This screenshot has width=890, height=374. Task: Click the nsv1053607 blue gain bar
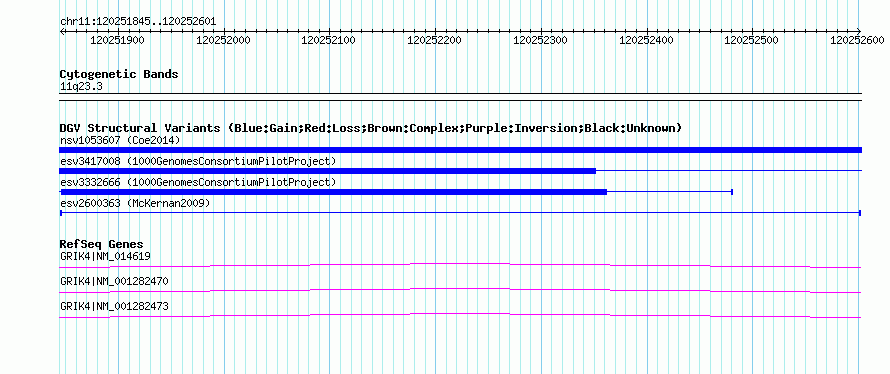click(x=460, y=150)
